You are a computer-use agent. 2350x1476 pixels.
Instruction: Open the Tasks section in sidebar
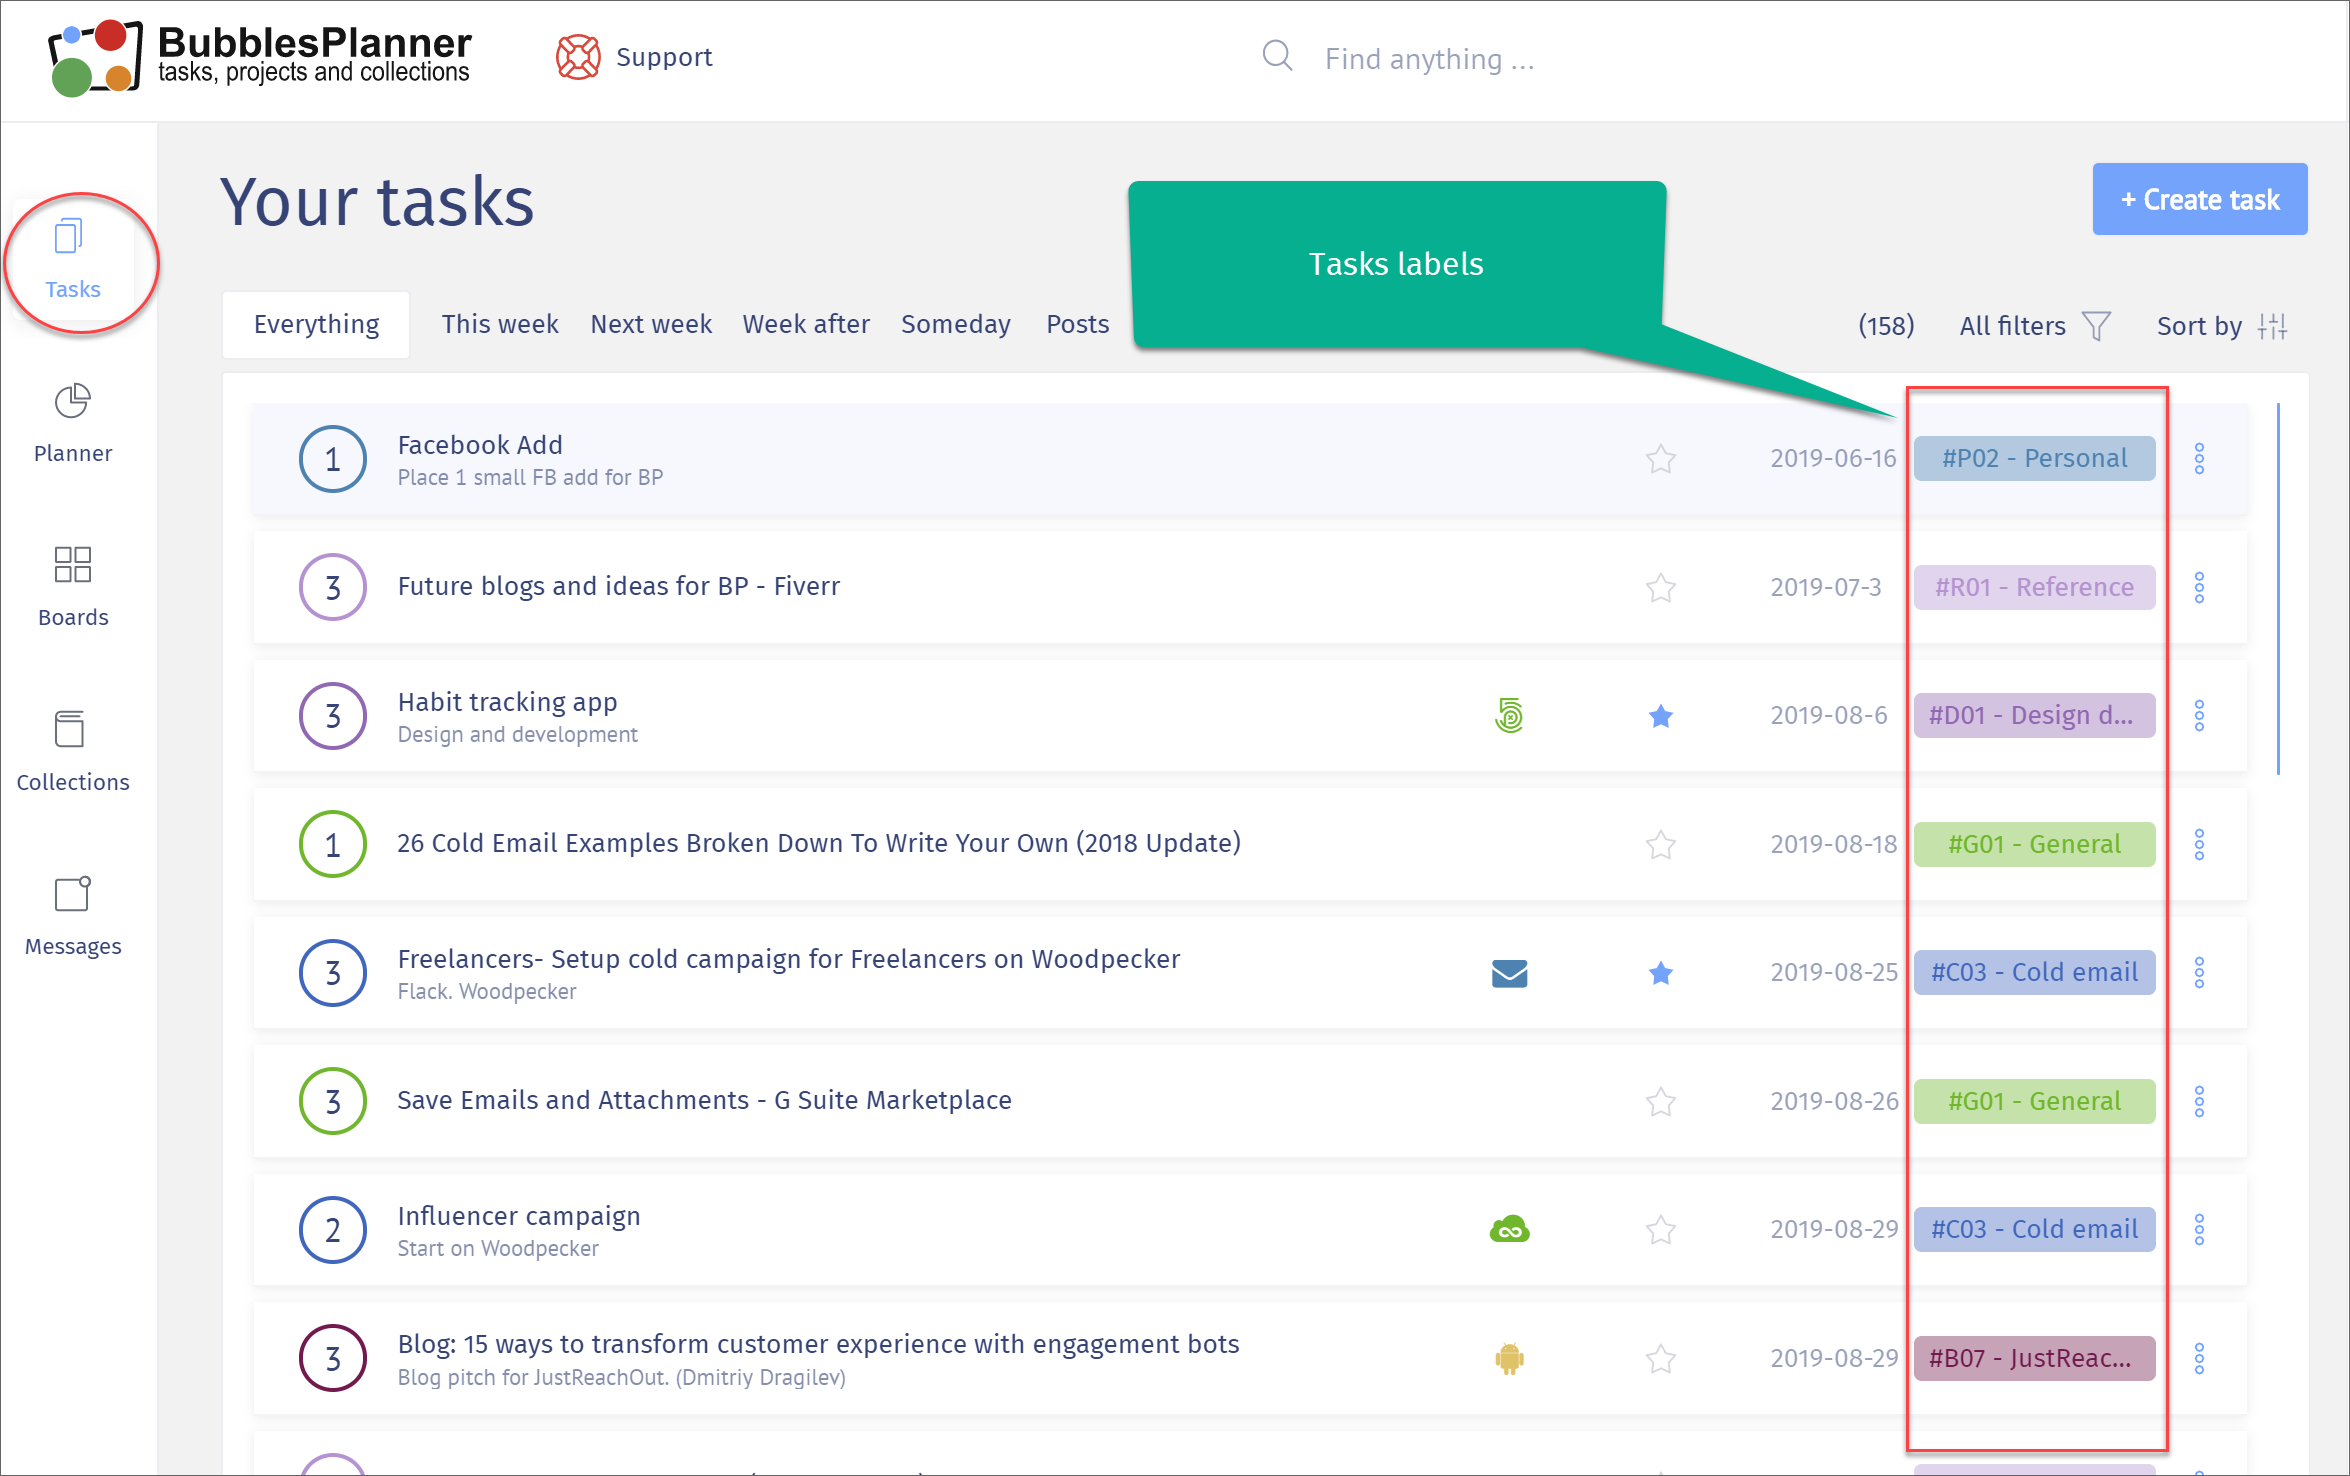click(73, 260)
